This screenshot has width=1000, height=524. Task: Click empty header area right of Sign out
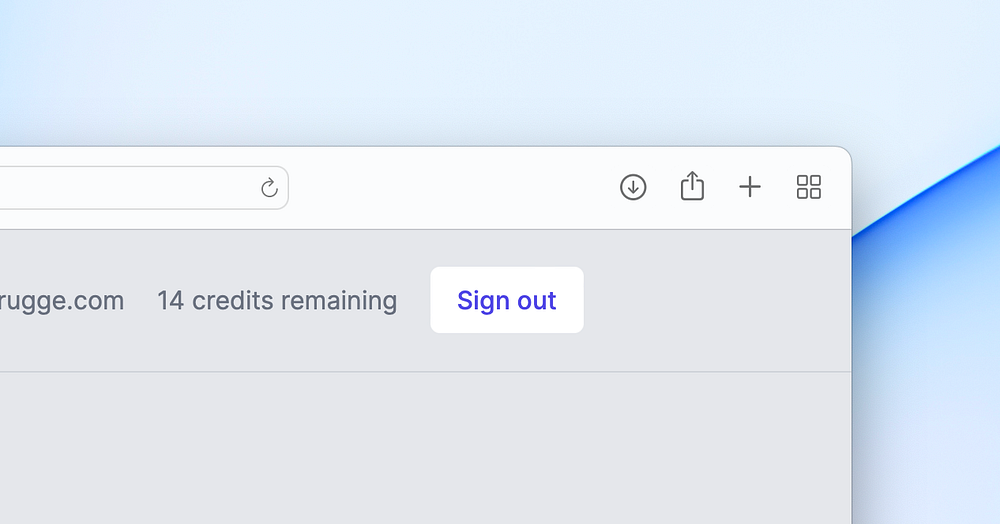(715, 300)
